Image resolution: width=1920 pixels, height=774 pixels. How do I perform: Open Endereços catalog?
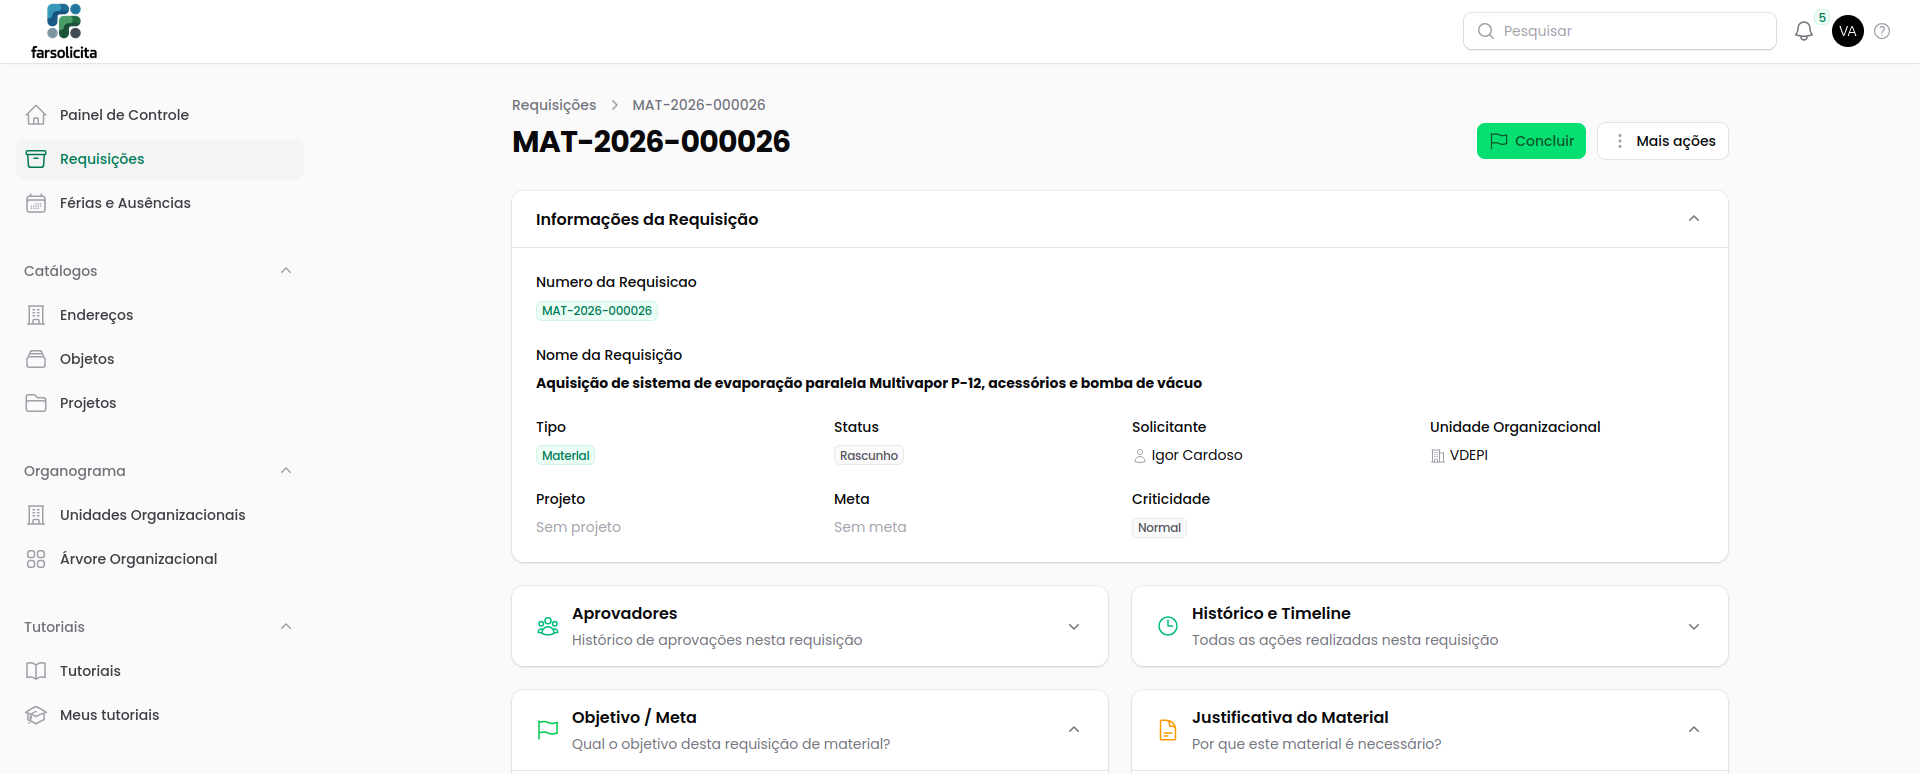pos(160,315)
